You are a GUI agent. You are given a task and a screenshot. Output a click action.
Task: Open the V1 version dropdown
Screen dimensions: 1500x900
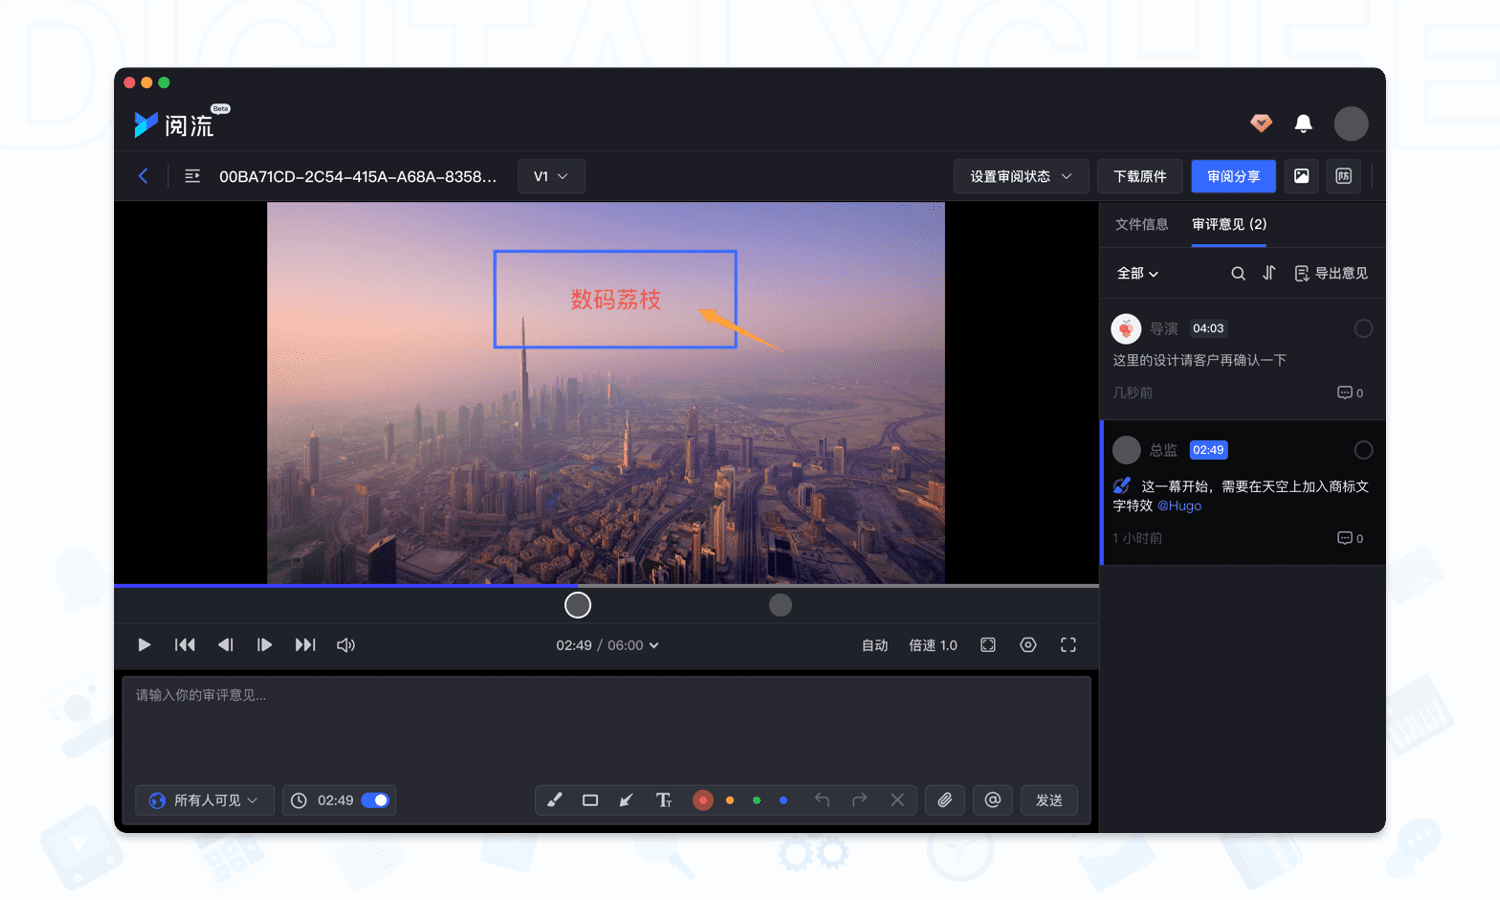551,176
